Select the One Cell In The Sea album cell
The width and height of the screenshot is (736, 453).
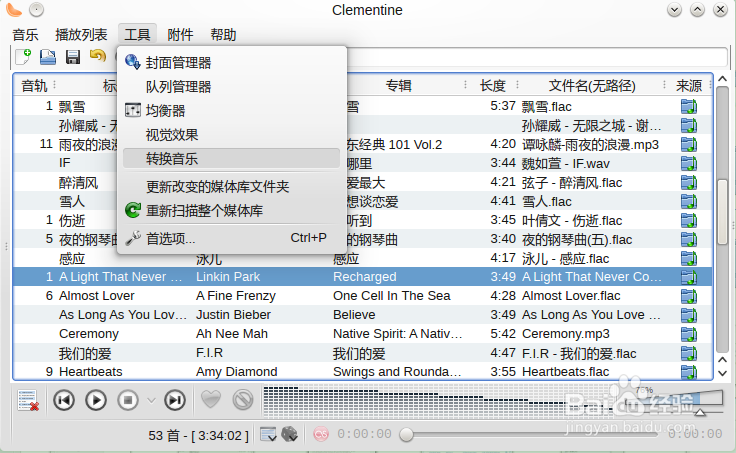click(391, 296)
